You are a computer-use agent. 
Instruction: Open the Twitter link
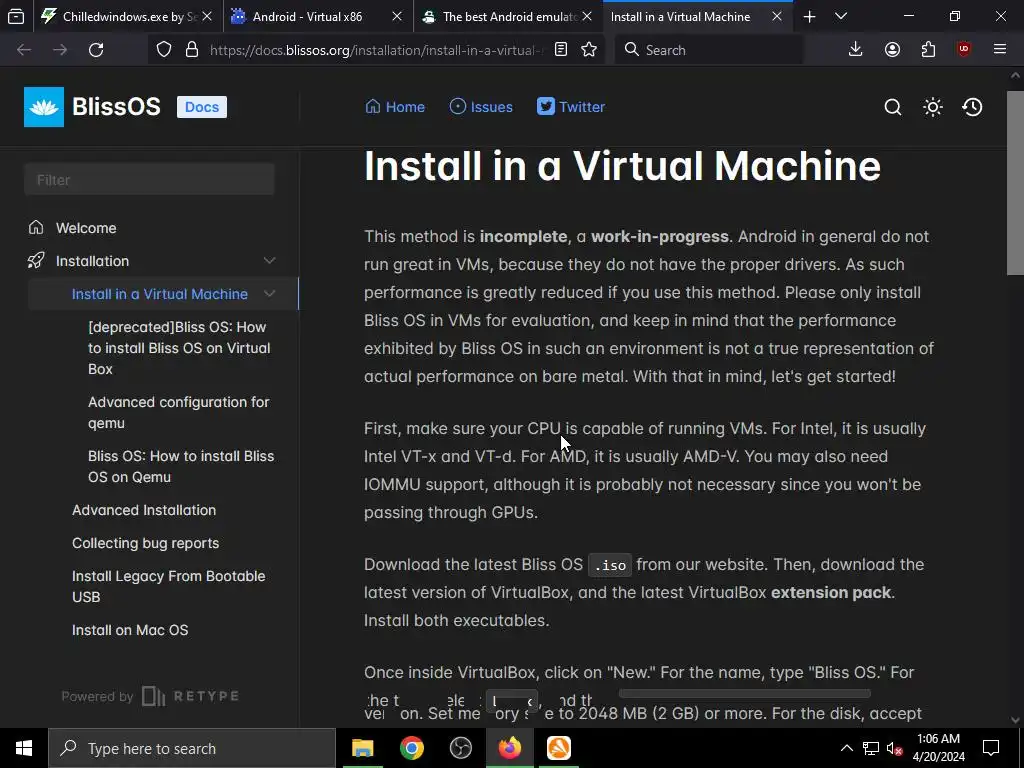[x=571, y=106]
